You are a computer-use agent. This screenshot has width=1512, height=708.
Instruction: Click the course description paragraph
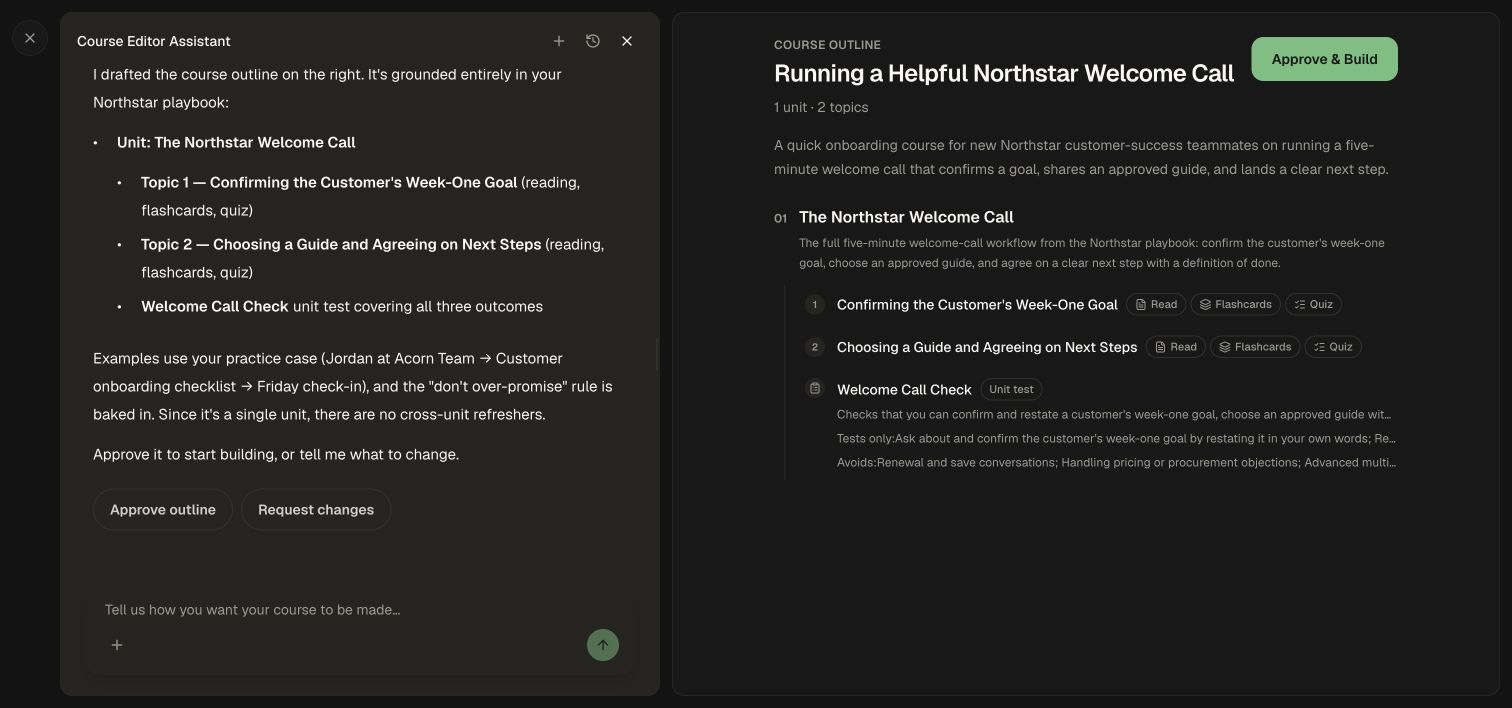click(1081, 157)
